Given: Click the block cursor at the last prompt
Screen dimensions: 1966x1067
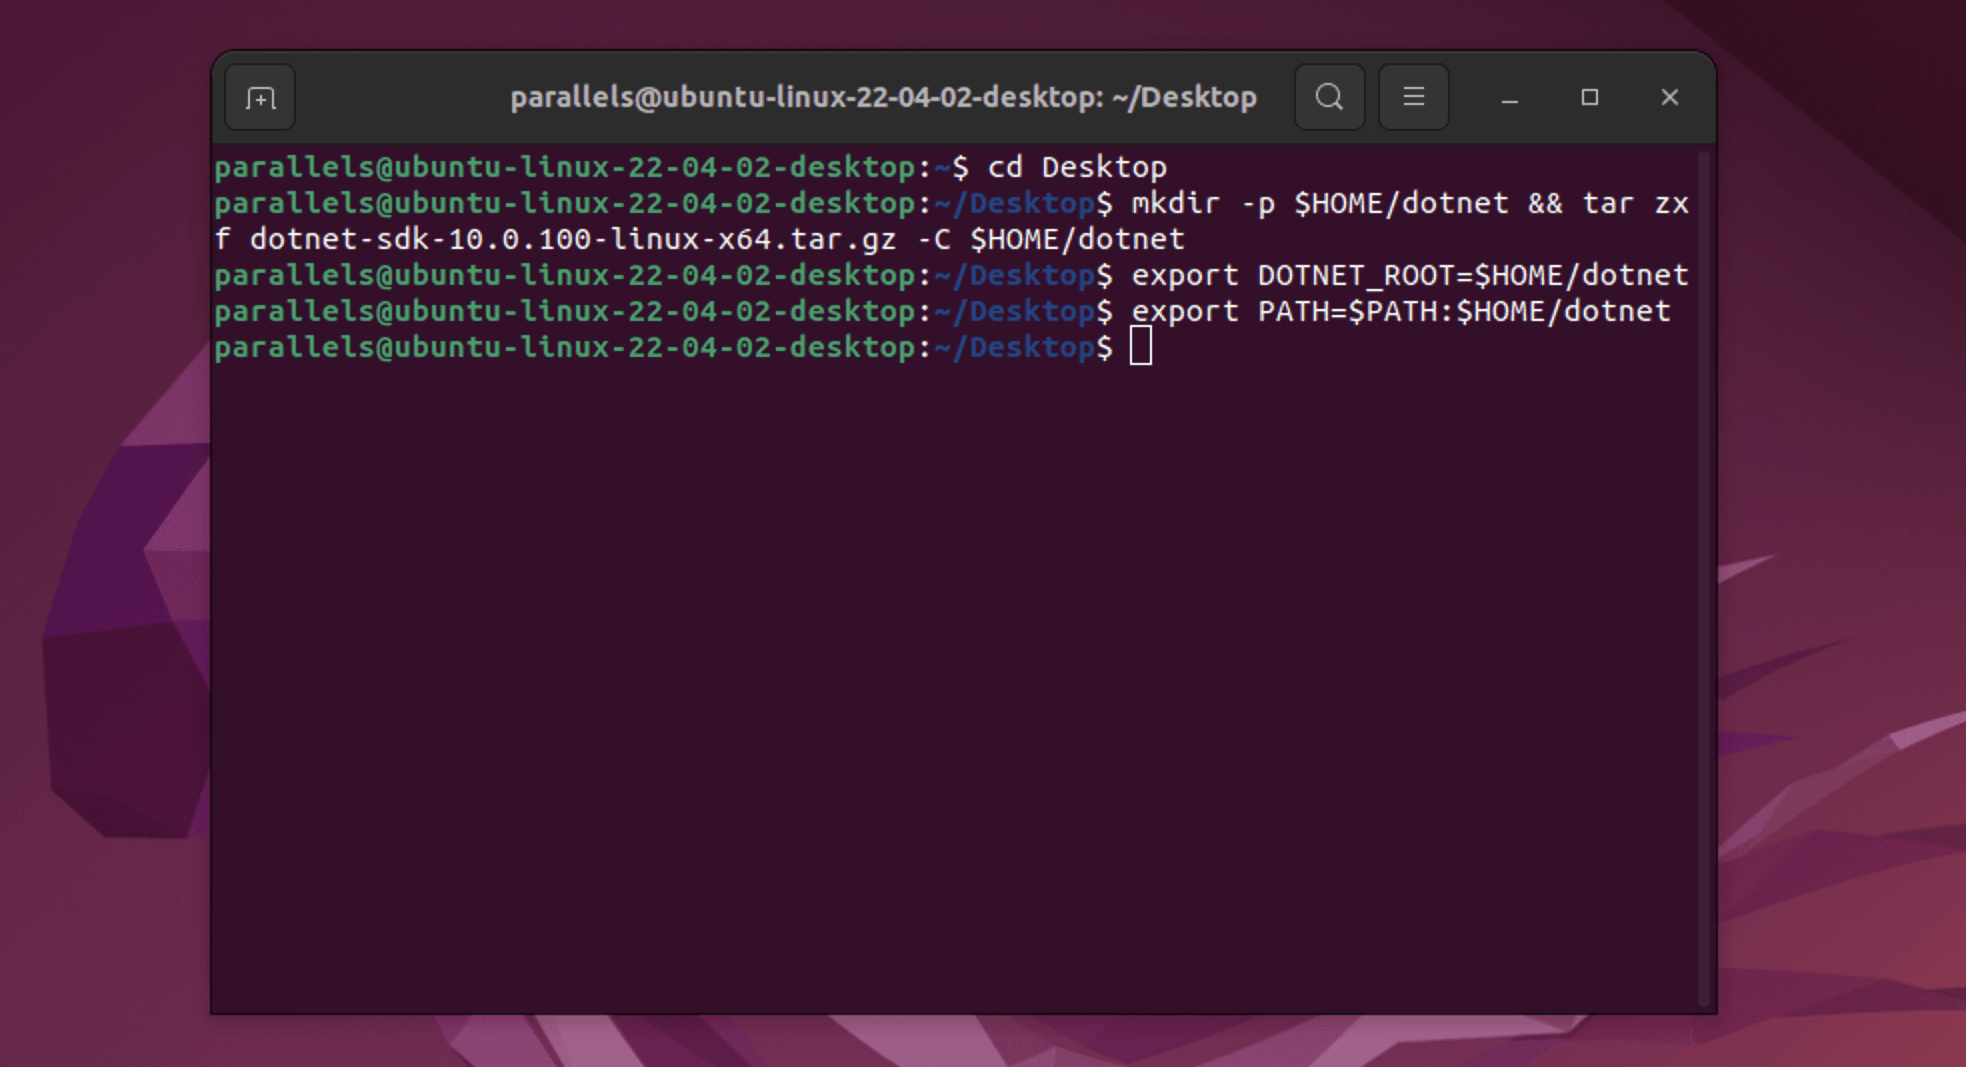Looking at the screenshot, I should [1141, 347].
